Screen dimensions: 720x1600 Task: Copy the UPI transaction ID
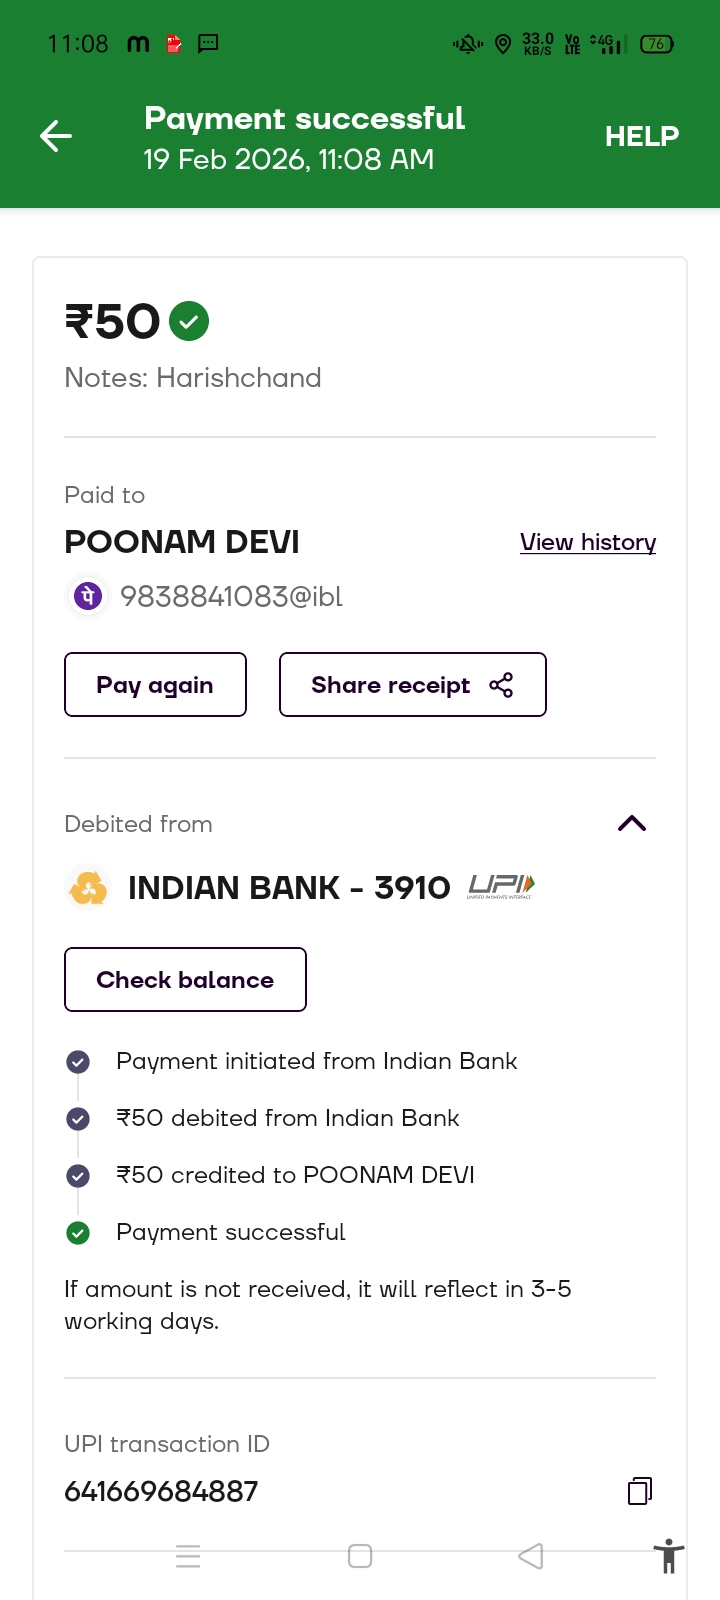pos(640,1491)
